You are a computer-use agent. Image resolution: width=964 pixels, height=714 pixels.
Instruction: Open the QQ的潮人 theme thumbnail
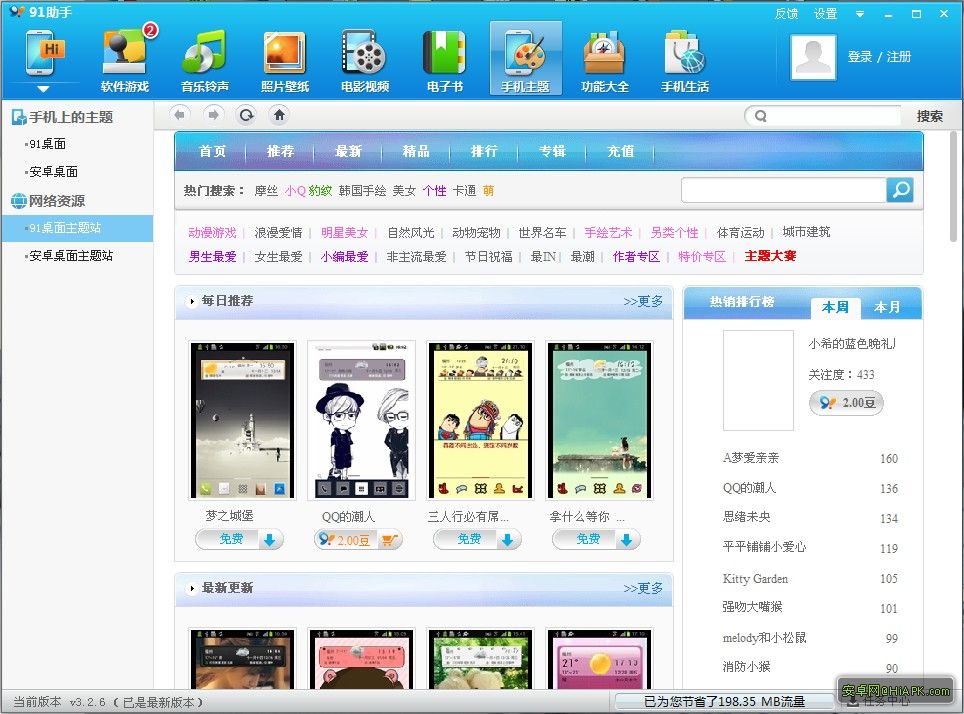(x=362, y=420)
